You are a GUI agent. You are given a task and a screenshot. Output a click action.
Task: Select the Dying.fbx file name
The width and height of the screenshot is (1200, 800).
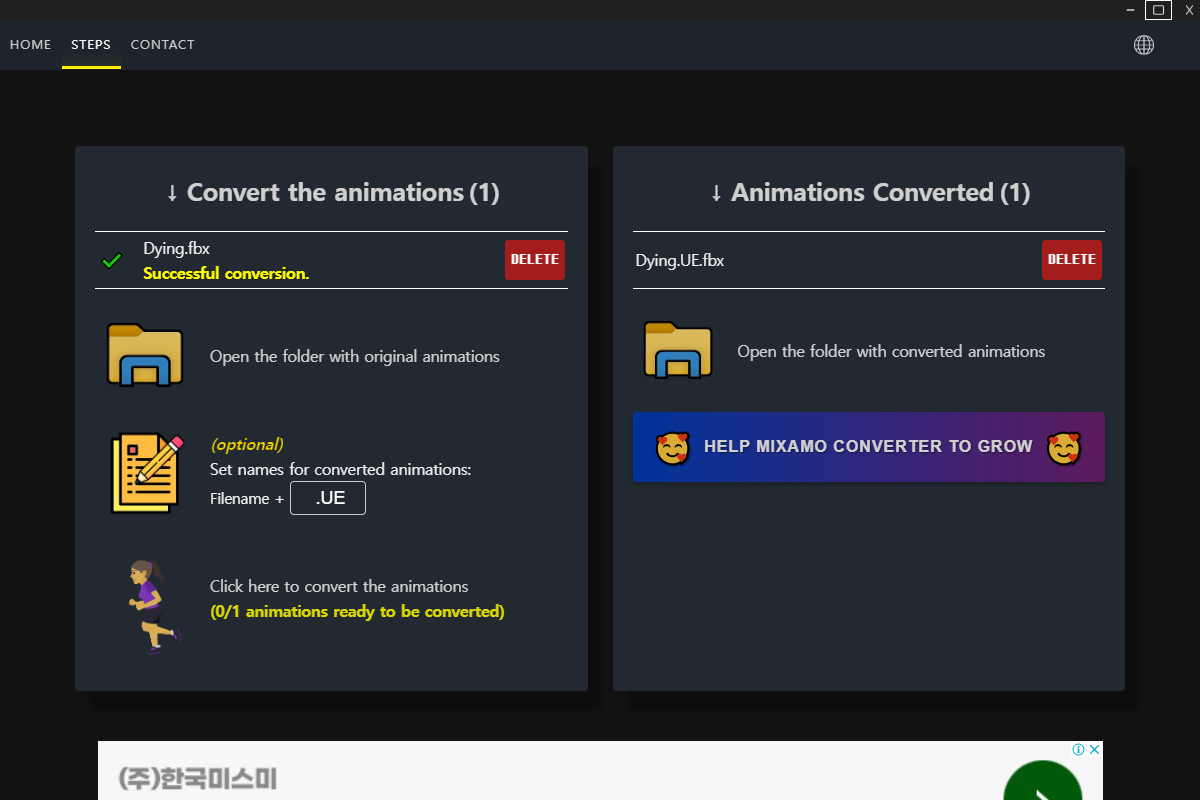coord(176,249)
